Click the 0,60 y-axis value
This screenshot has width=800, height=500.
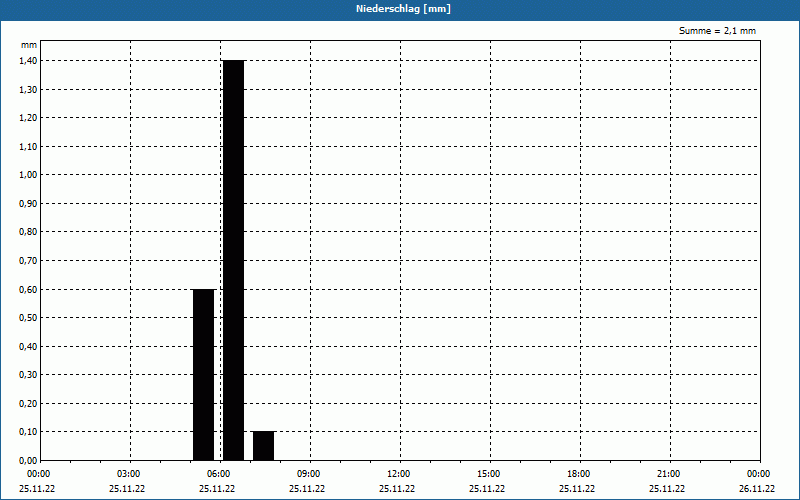29,289
